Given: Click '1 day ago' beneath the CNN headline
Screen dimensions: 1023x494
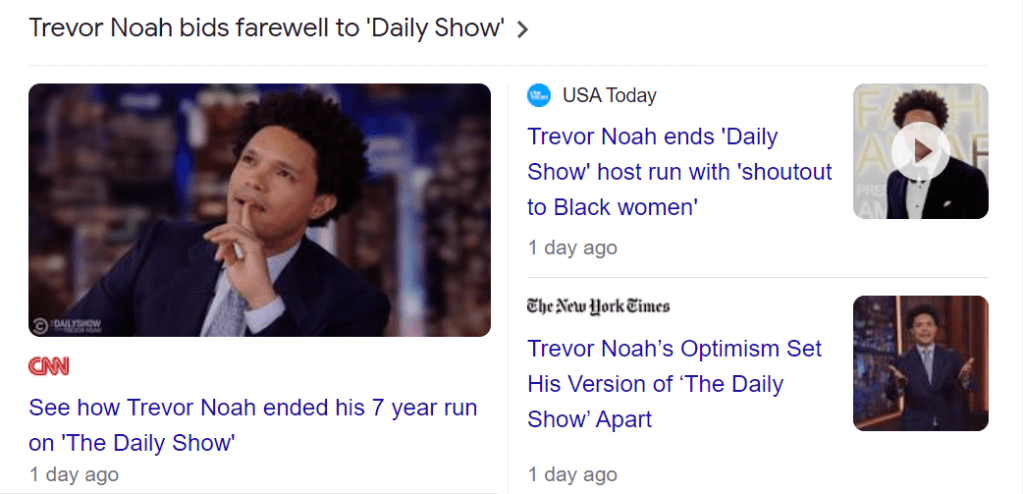Looking at the screenshot, I should 74,474.
